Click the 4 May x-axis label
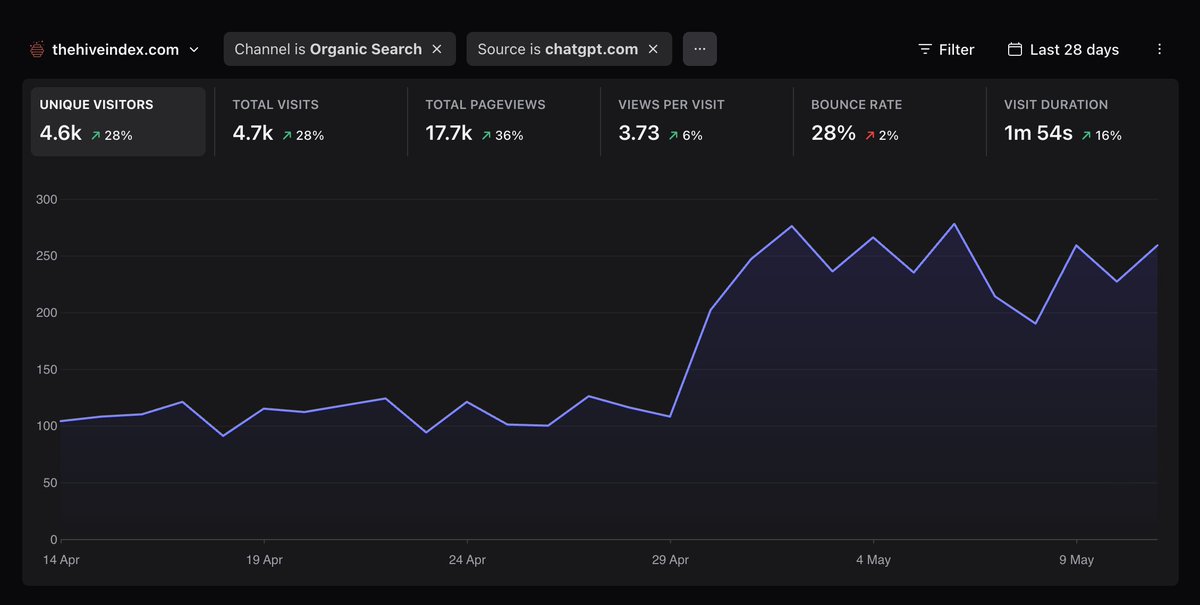Screen dimensions: 1200x605 (873, 560)
